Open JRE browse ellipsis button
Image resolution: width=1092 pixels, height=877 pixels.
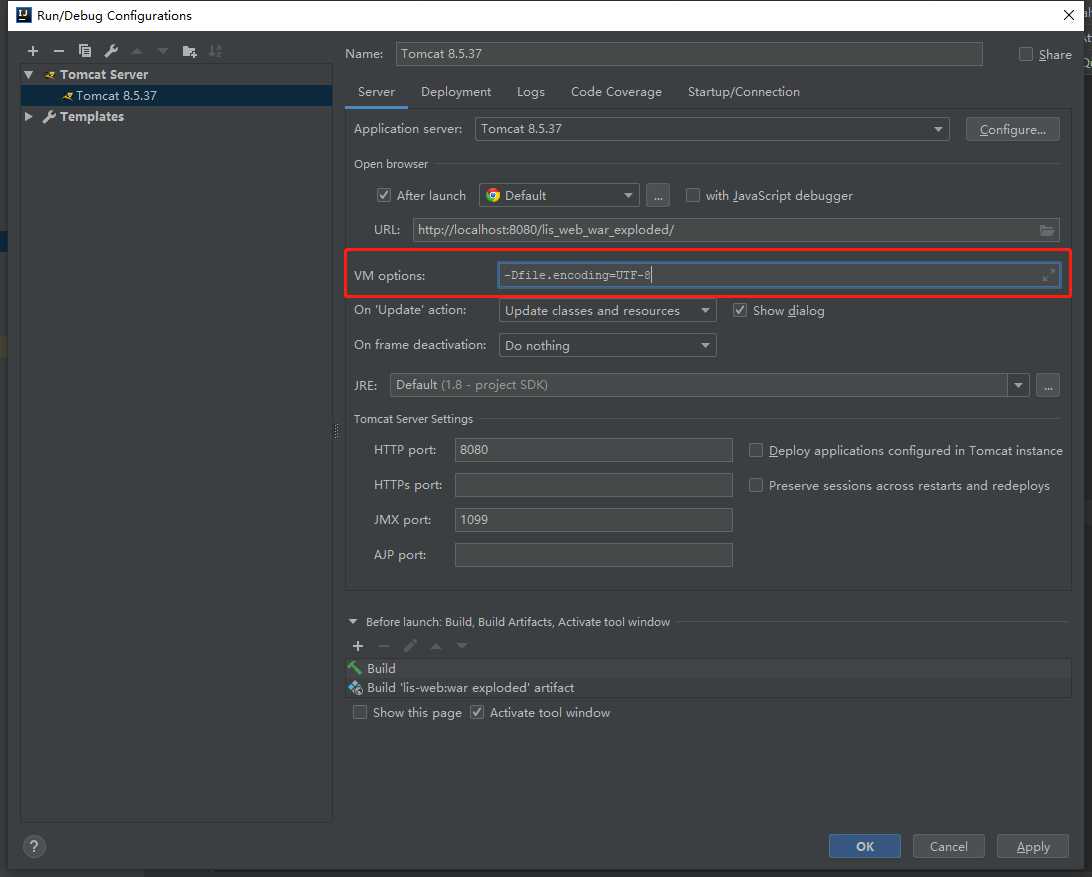[1047, 385]
